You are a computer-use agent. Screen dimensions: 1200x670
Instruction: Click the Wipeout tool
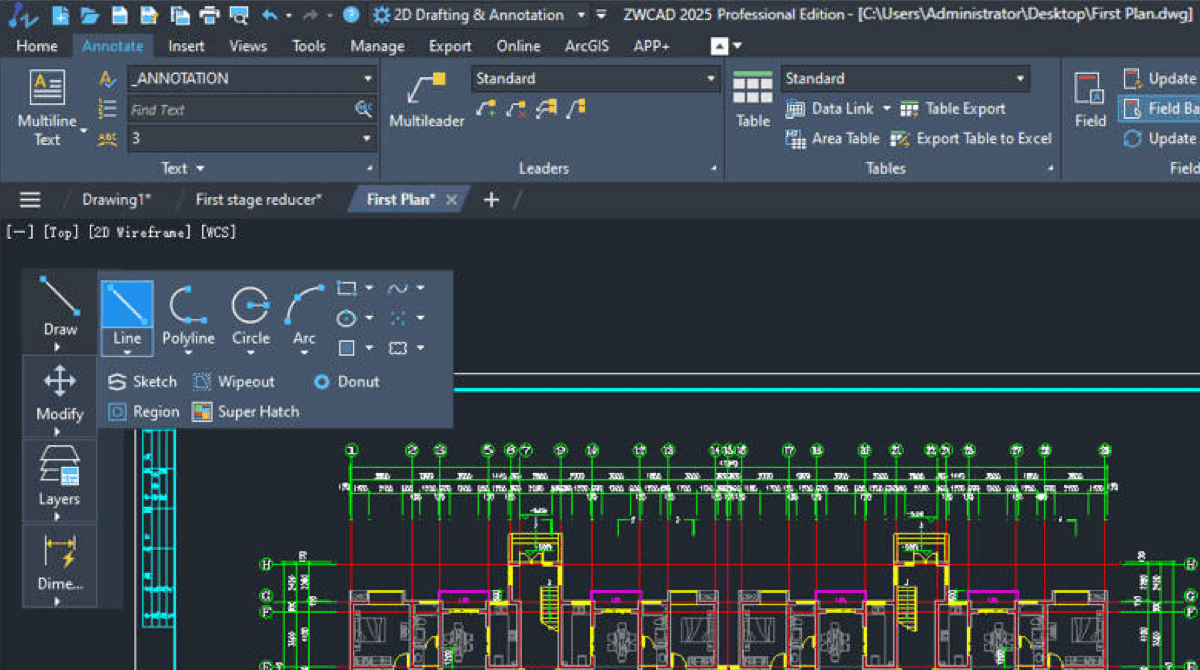(x=233, y=381)
